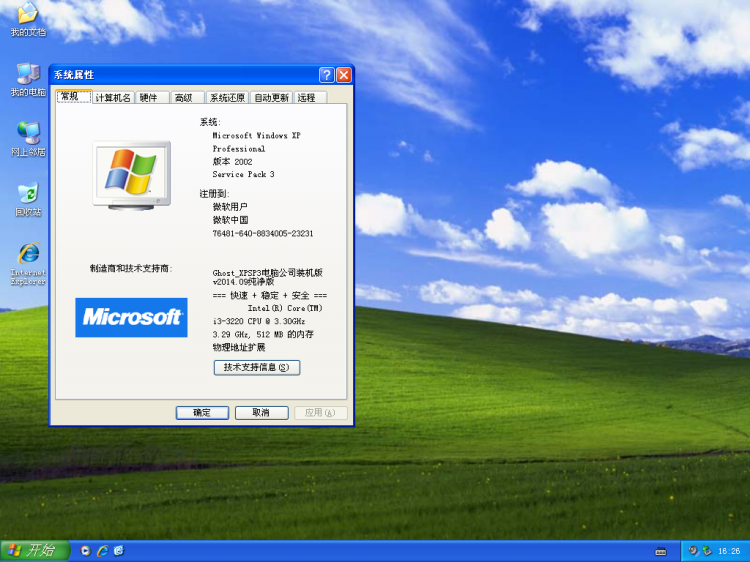This screenshot has height=562, width=750.
Task: Launch media player from quick launch bar
Action: [85, 551]
